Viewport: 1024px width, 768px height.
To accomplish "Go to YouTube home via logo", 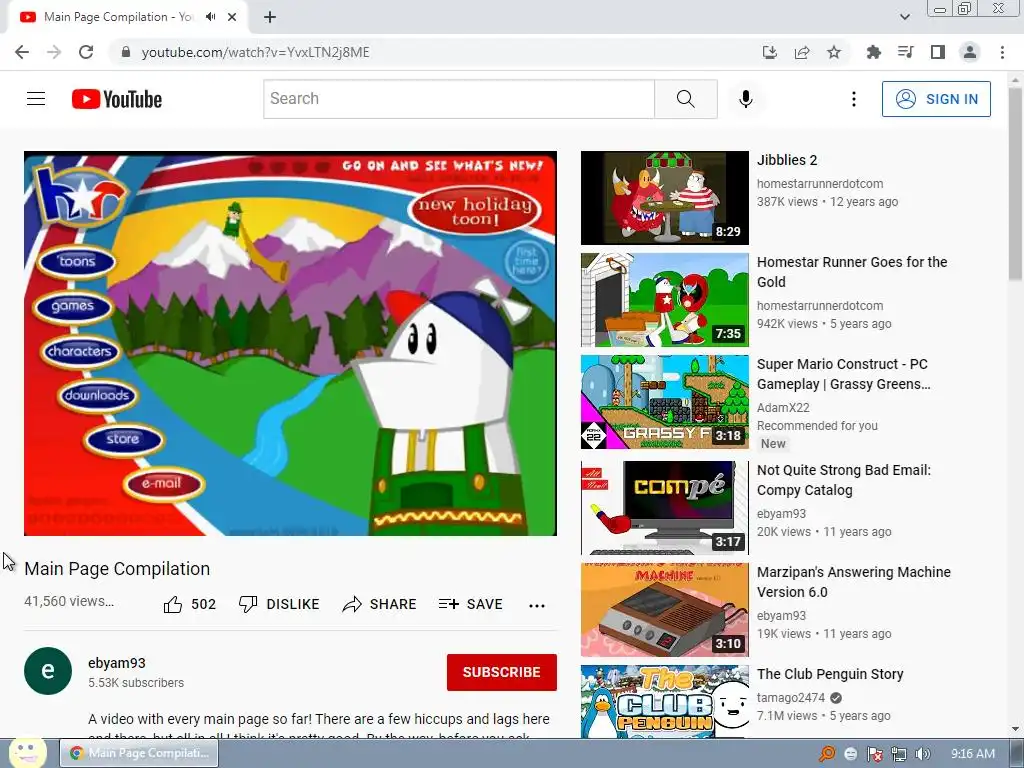I will click(x=117, y=99).
